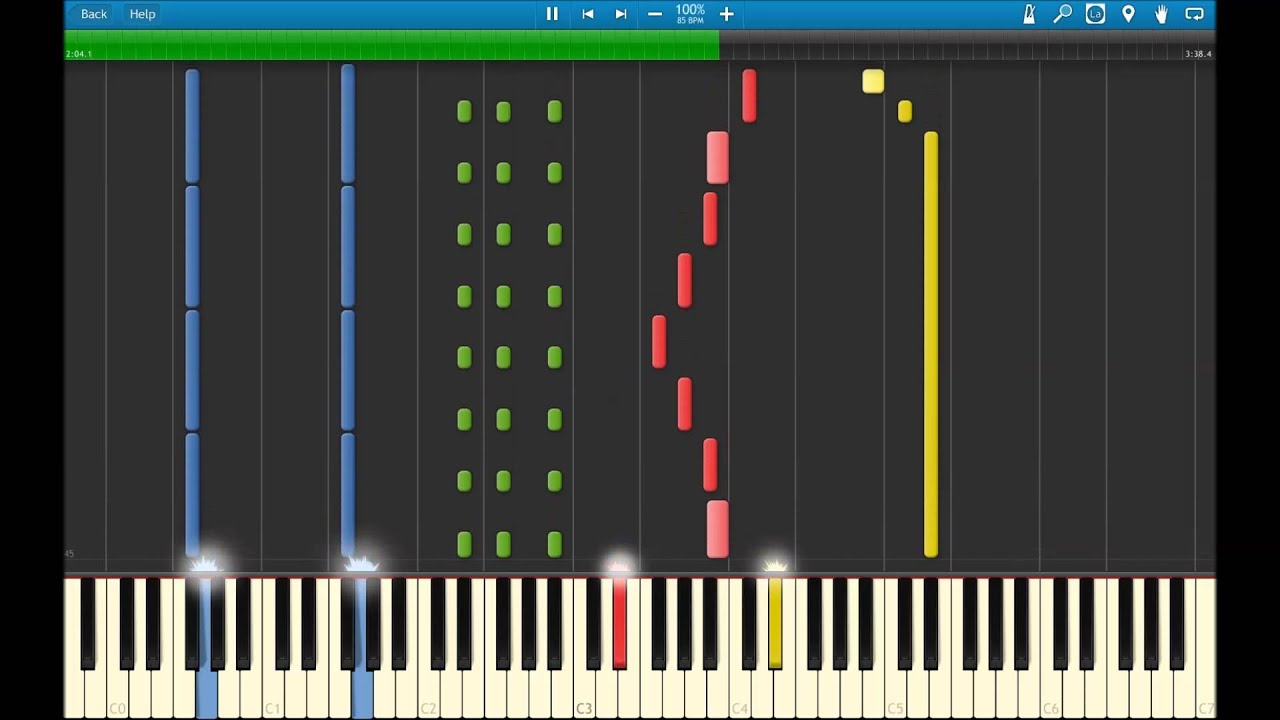Open the zoom magnifier tool
1280x720 pixels.
coord(1062,14)
